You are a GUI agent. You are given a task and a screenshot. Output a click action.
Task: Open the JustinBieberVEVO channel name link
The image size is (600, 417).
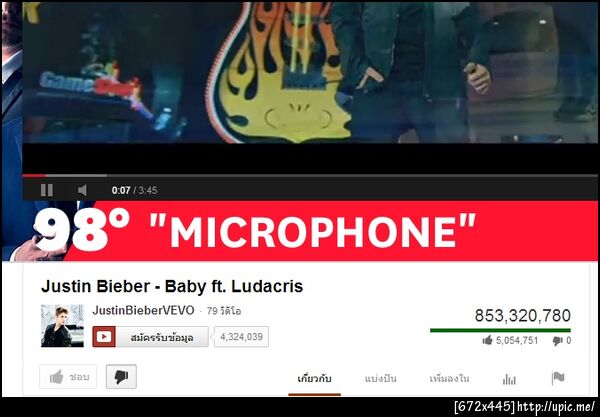pos(143,310)
